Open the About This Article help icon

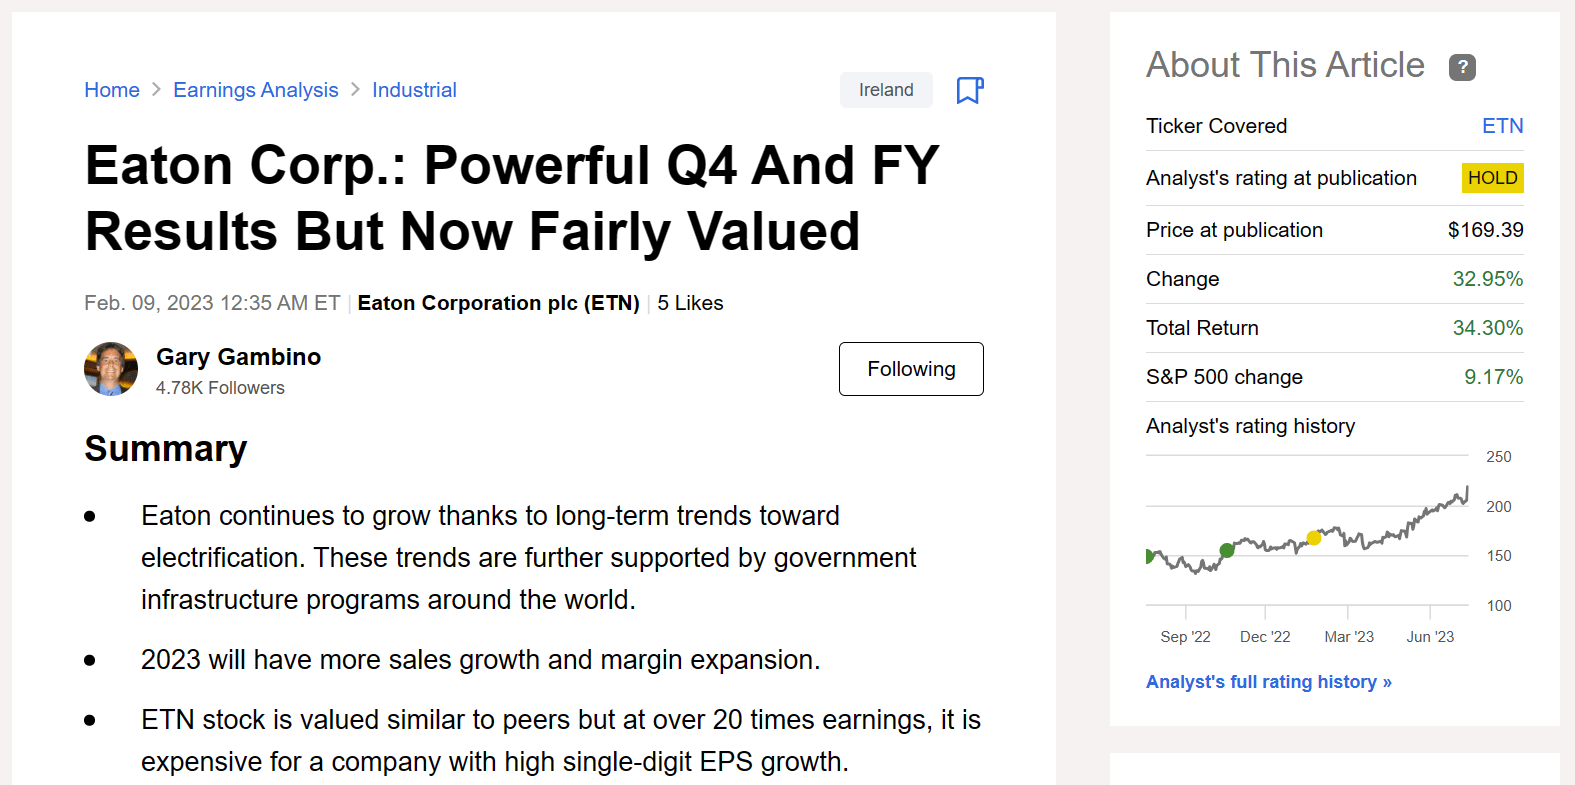pyautogui.click(x=1462, y=67)
